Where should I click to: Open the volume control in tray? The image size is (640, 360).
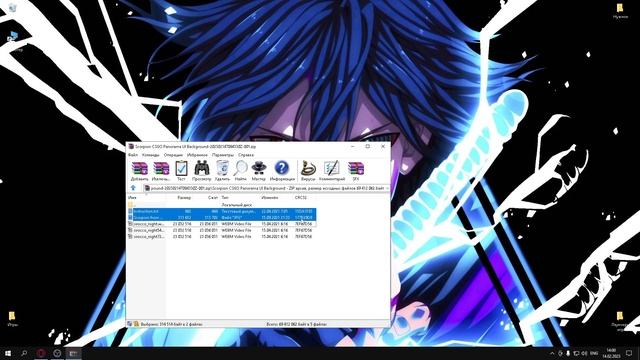tap(584, 353)
